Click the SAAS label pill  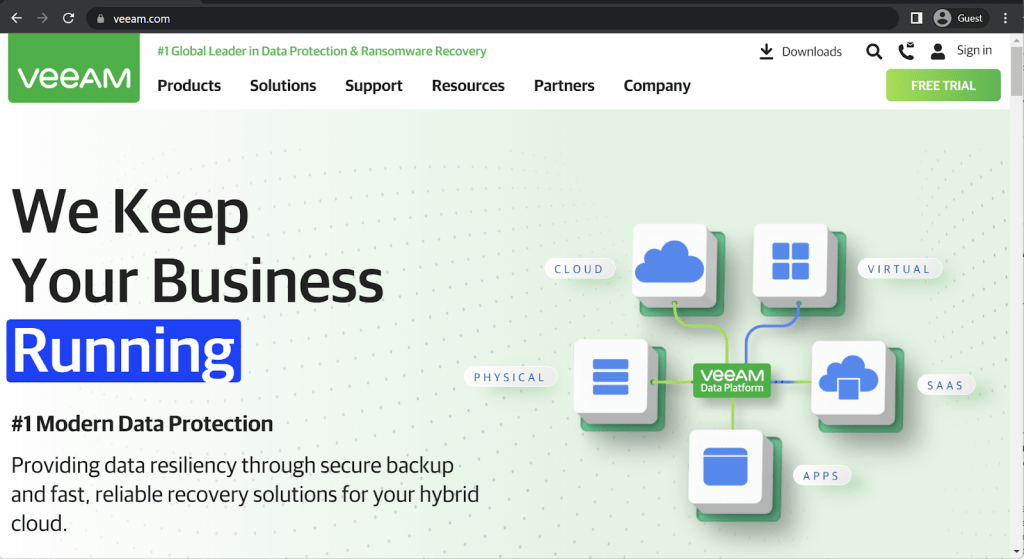click(x=945, y=385)
